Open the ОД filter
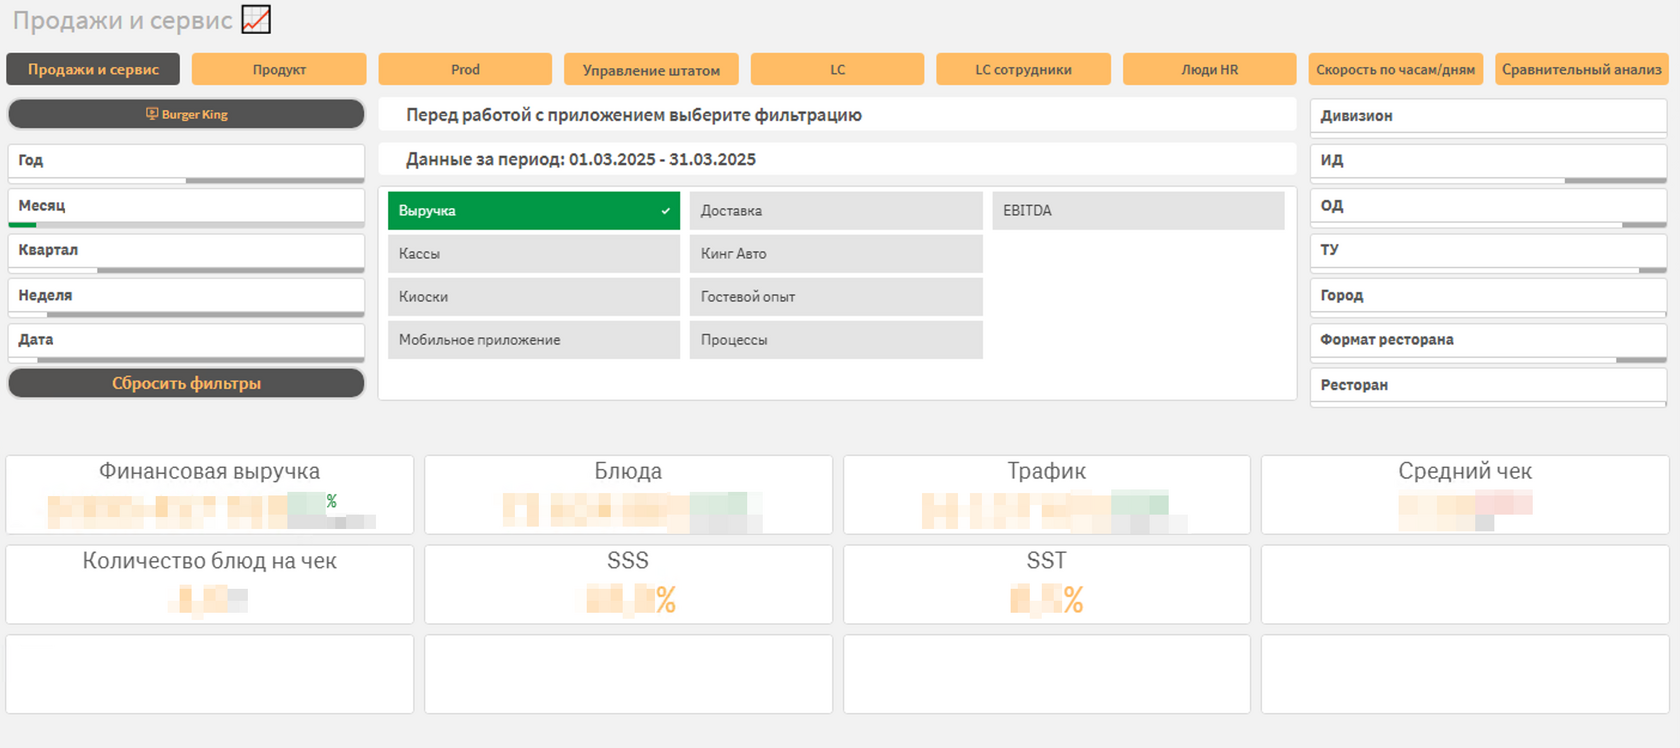The width and height of the screenshot is (1680, 748). point(1488,208)
